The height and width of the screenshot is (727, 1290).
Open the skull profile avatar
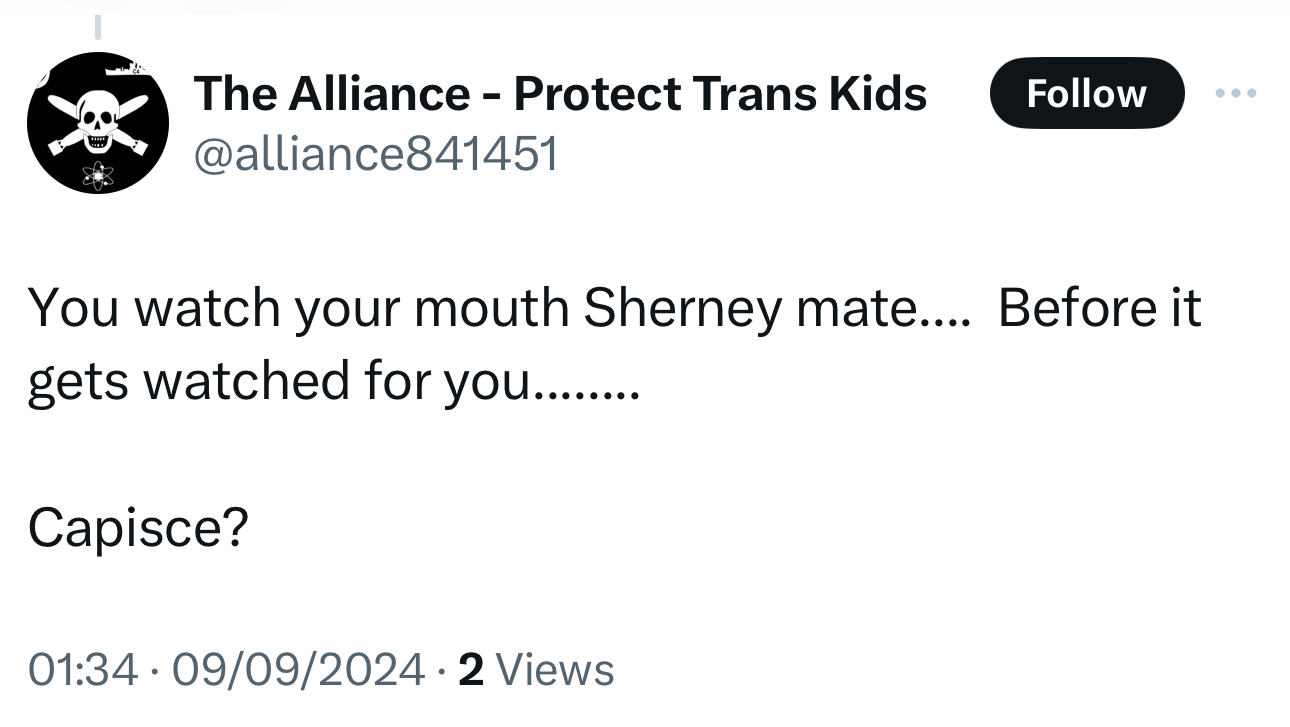(97, 123)
